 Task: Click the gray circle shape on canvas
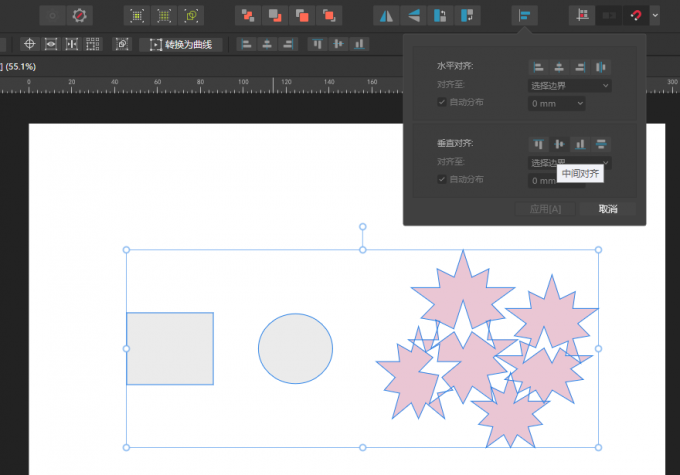pyautogui.click(x=295, y=349)
